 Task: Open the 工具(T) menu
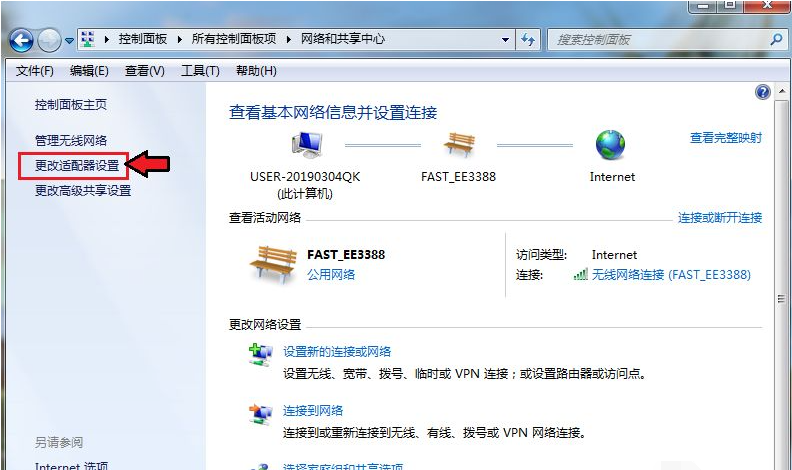pyautogui.click(x=200, y=71)
